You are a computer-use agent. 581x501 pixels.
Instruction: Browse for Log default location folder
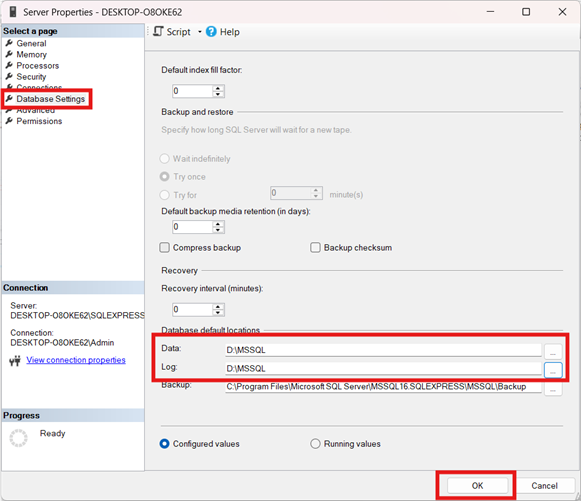tap(553, 369)
